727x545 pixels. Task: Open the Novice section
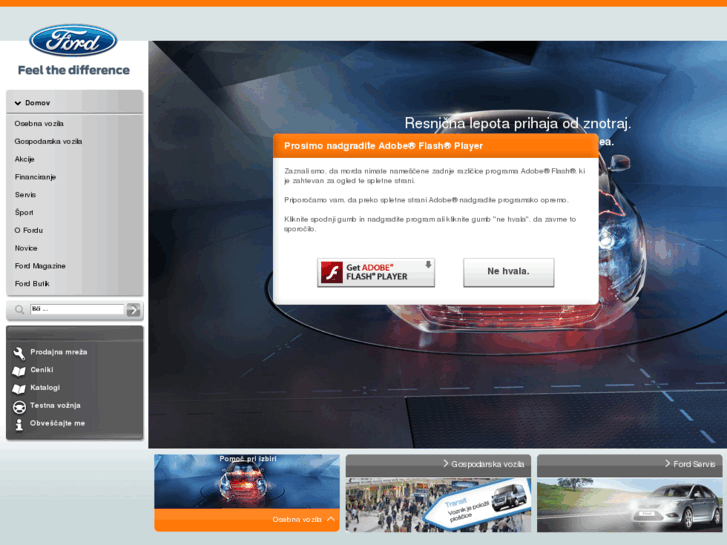coord(26,248)
